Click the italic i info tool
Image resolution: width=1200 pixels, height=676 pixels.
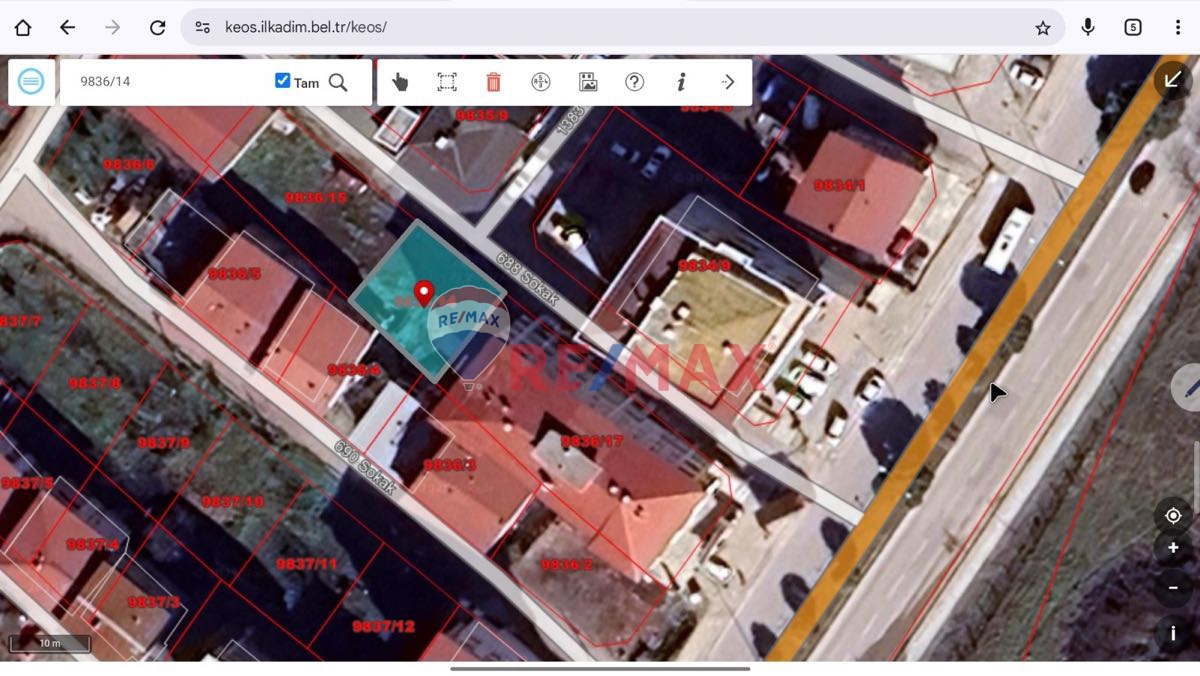681,82
